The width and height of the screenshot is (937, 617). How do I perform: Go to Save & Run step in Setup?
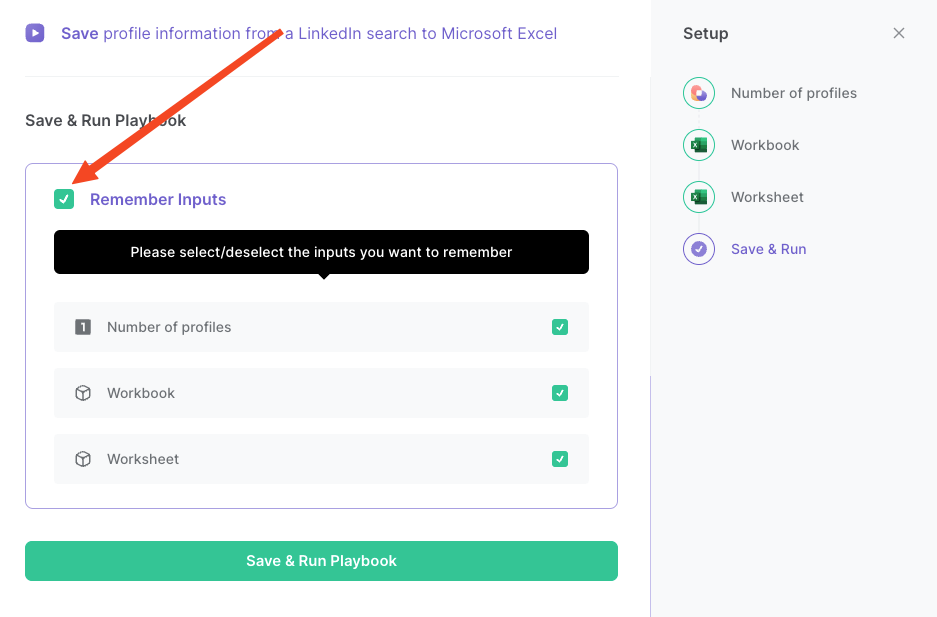(x=768, y=249)
